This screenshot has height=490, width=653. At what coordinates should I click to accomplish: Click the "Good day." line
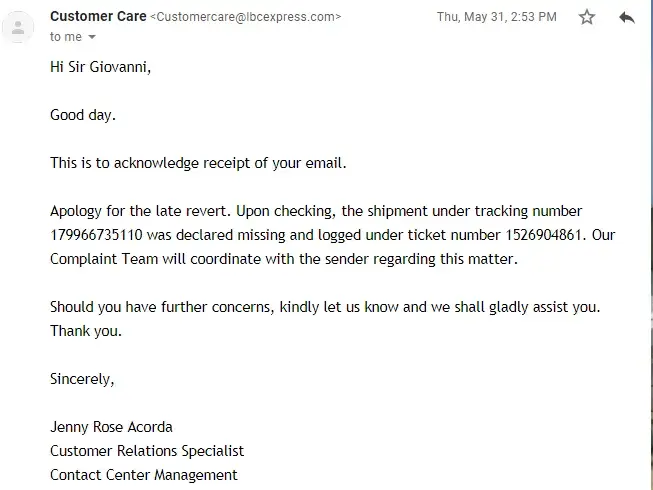pyautogui.click(x=83, y=115)
